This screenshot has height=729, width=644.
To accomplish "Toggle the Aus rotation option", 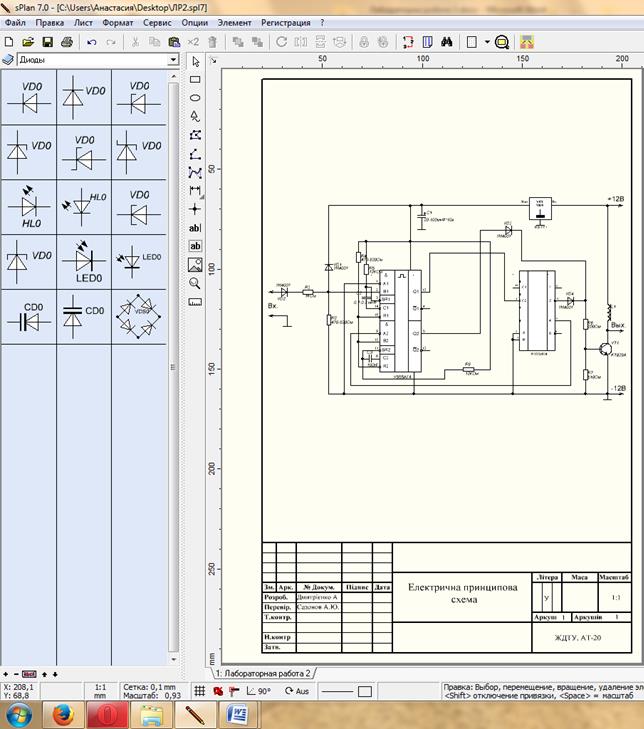I will click(297, 691).
